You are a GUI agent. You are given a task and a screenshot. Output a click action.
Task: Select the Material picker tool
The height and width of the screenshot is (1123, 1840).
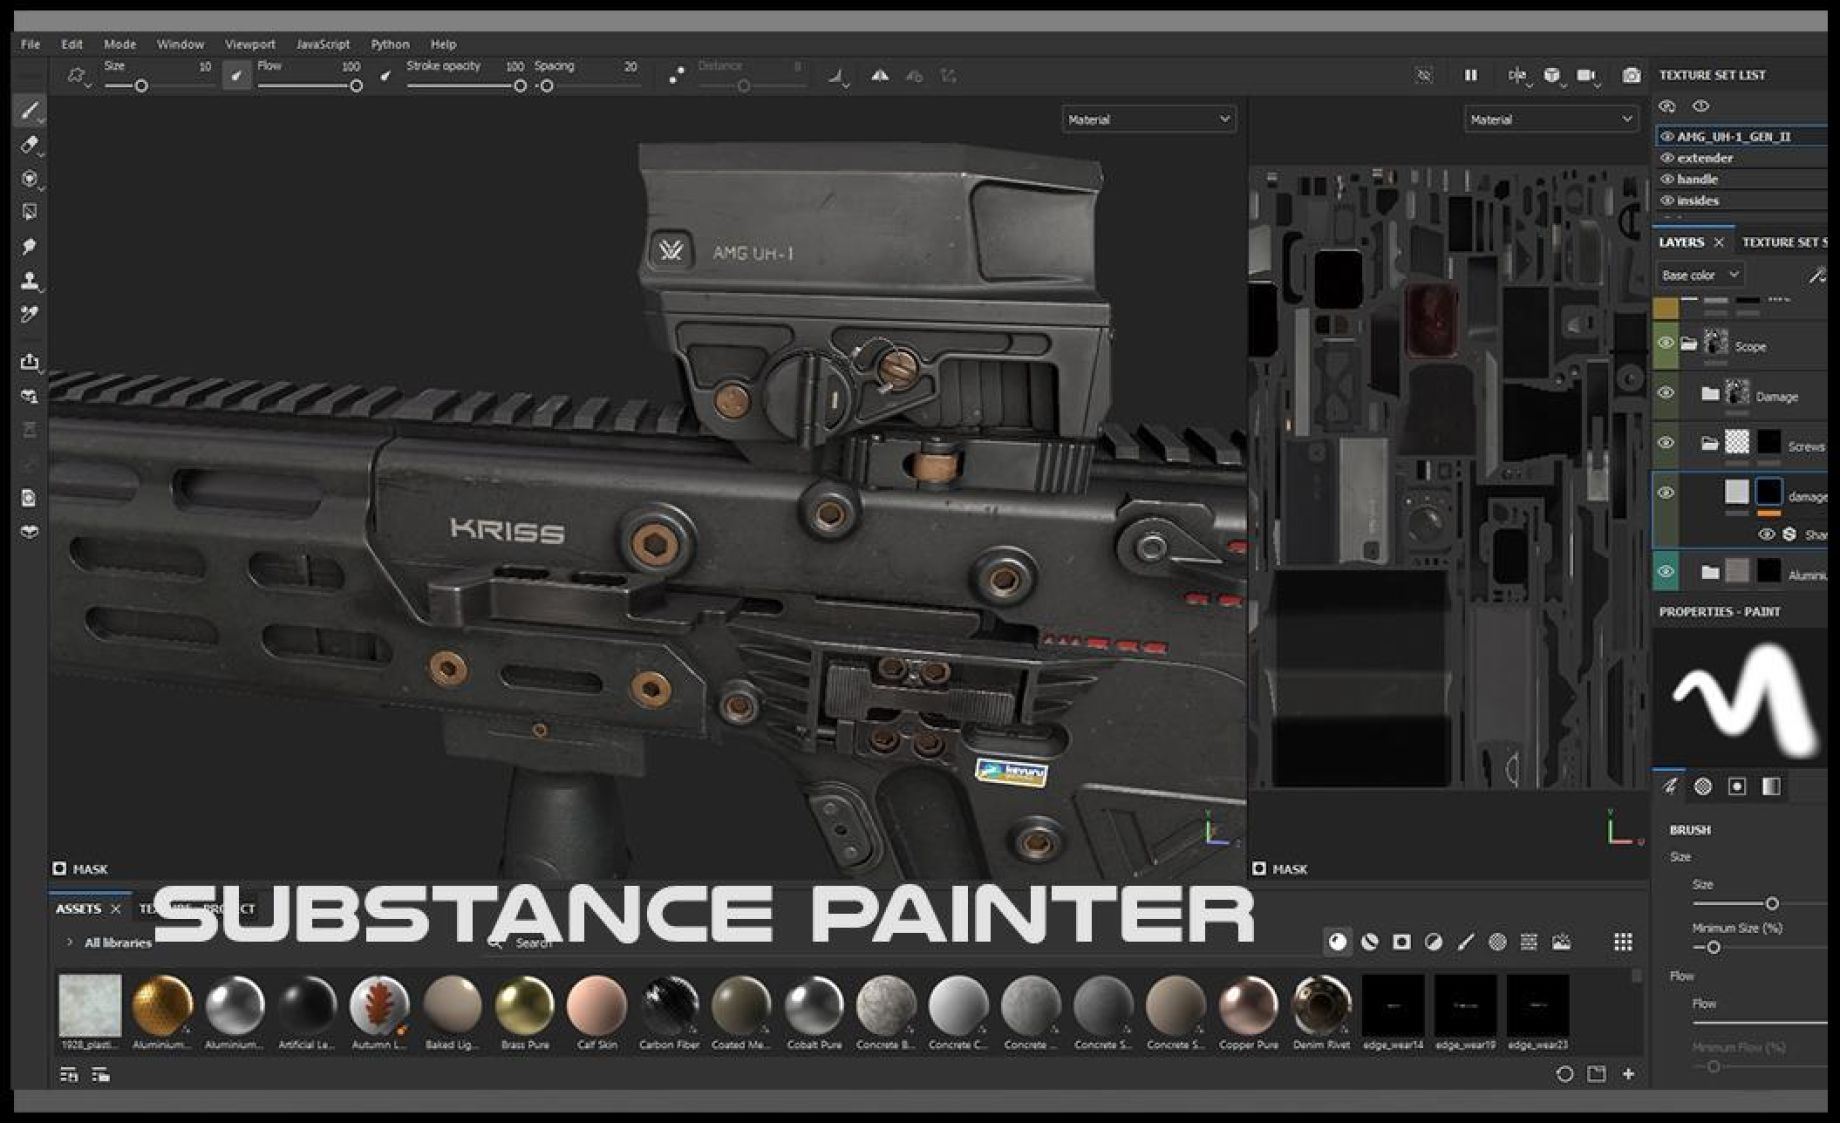pos(30,314)
